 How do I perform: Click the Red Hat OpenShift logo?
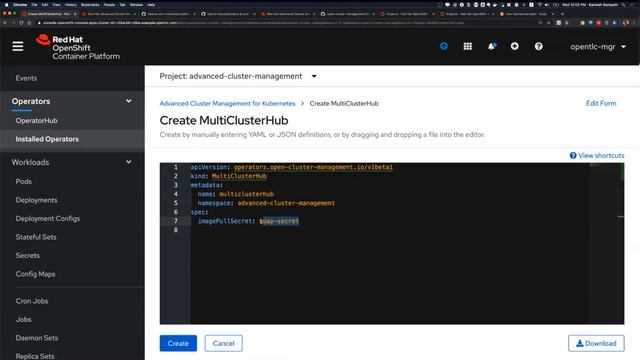[78, 47]
